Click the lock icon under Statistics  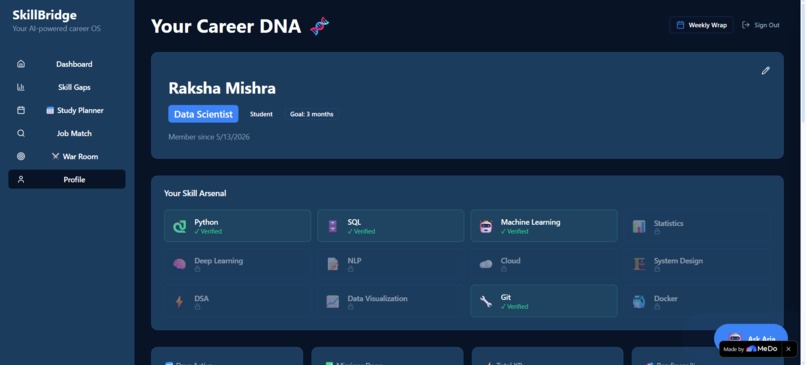(657, 232)
